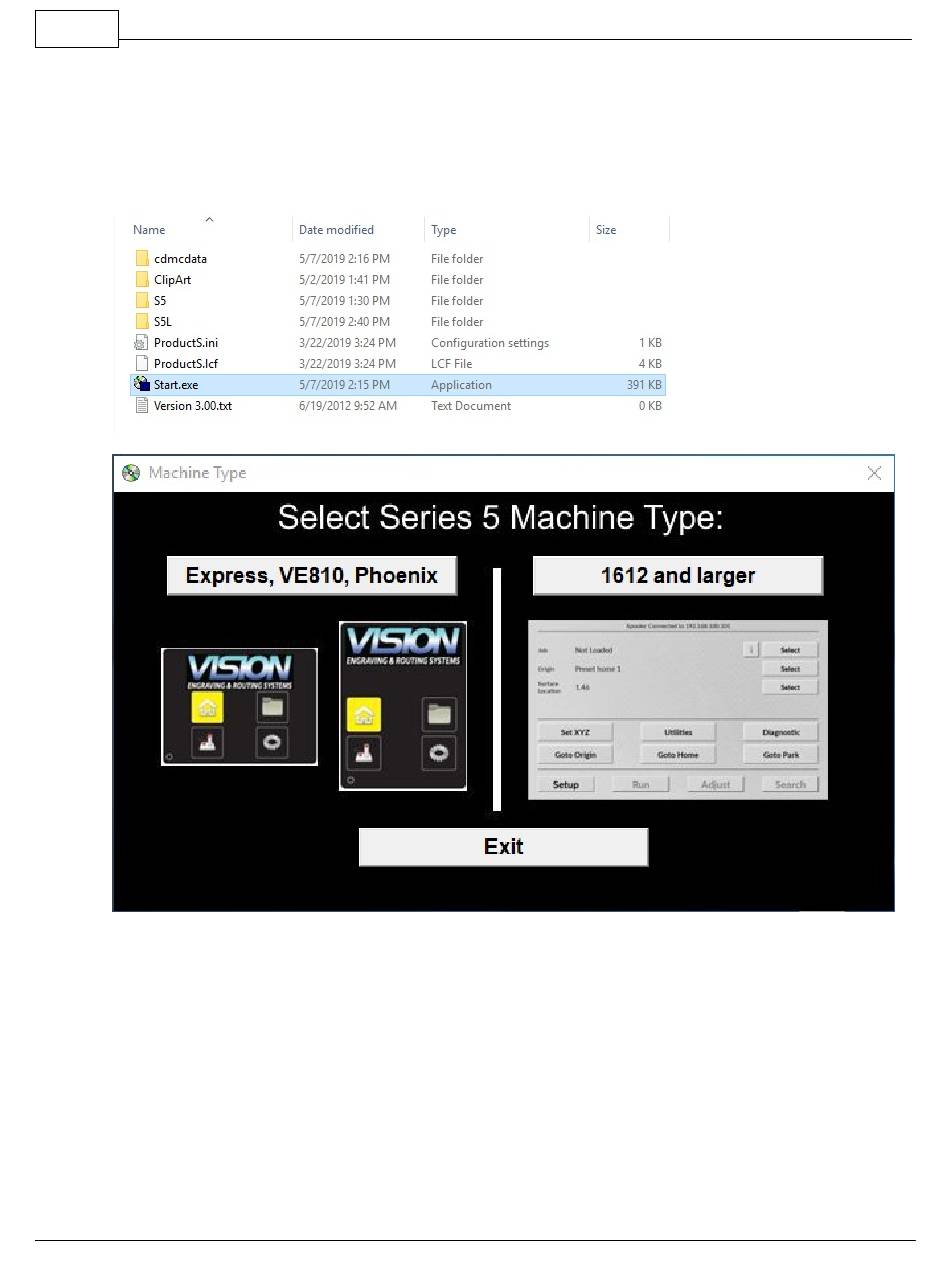Click the date 5/7/2019 2:40 PM
This screenshot has height=1267, width=950.
click(344, 322)
